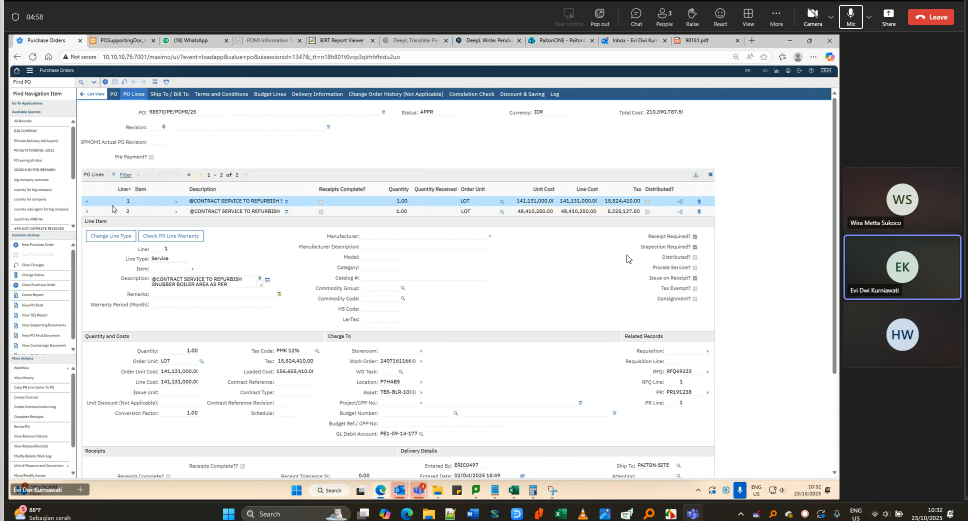Click the Change Line Type button

point(111,236)
